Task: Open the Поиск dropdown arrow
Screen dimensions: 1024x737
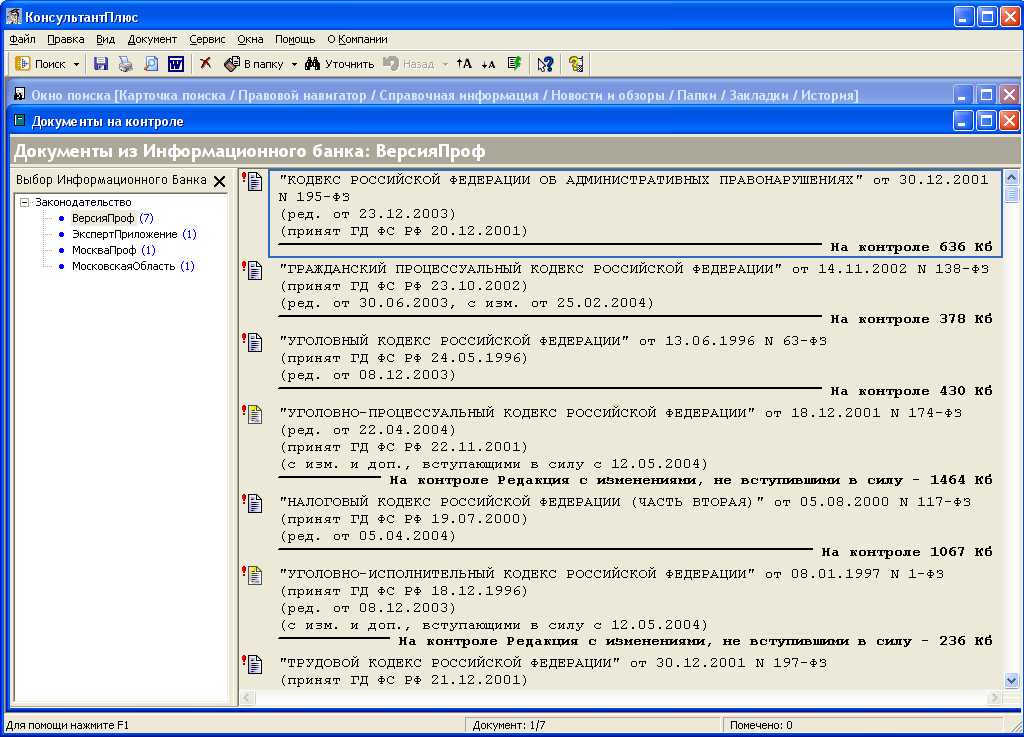Action: tap(76, 64)
